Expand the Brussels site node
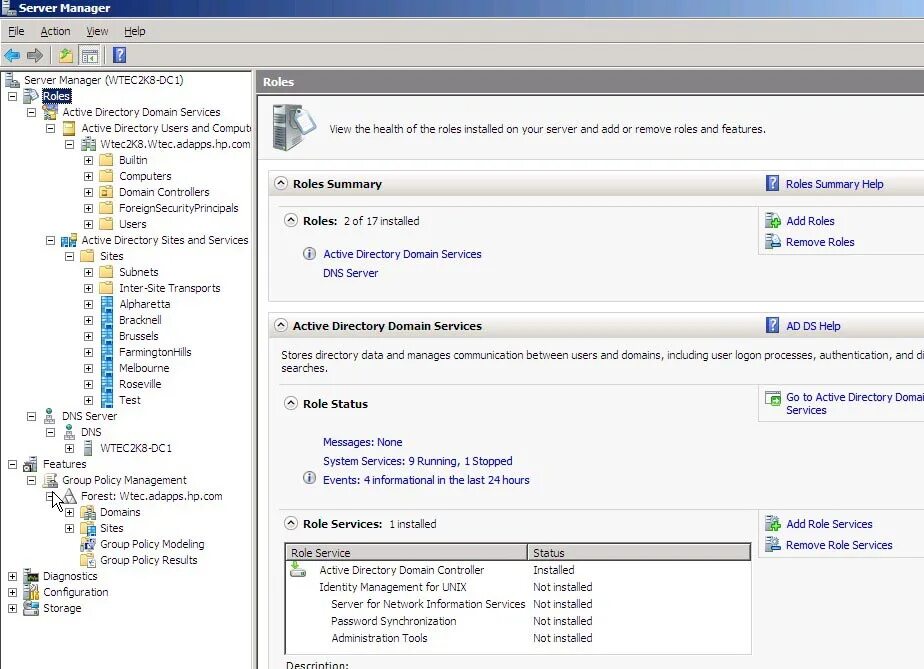Screen dimensions: 924x669 point(88,336)
